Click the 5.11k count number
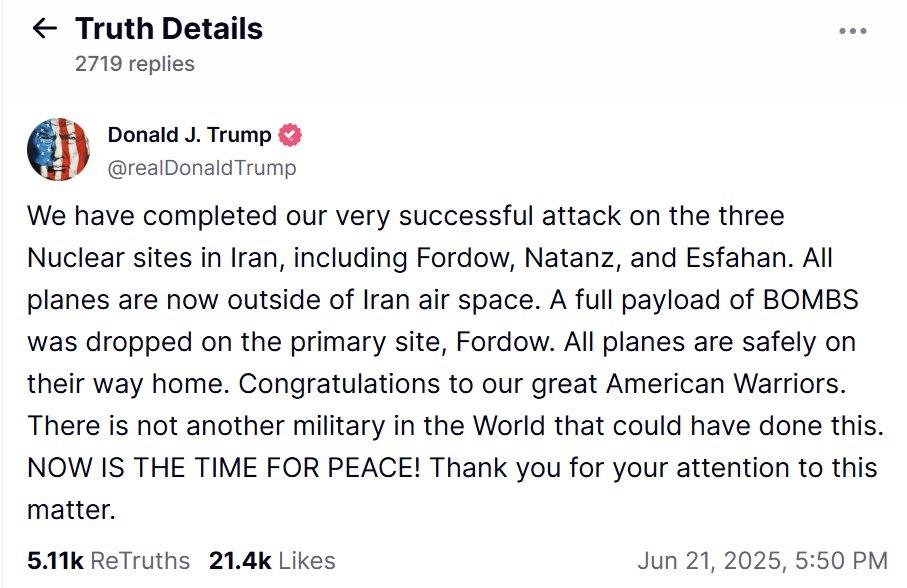The height and width of the screenshot is (588, 907). tap(56, 561)
